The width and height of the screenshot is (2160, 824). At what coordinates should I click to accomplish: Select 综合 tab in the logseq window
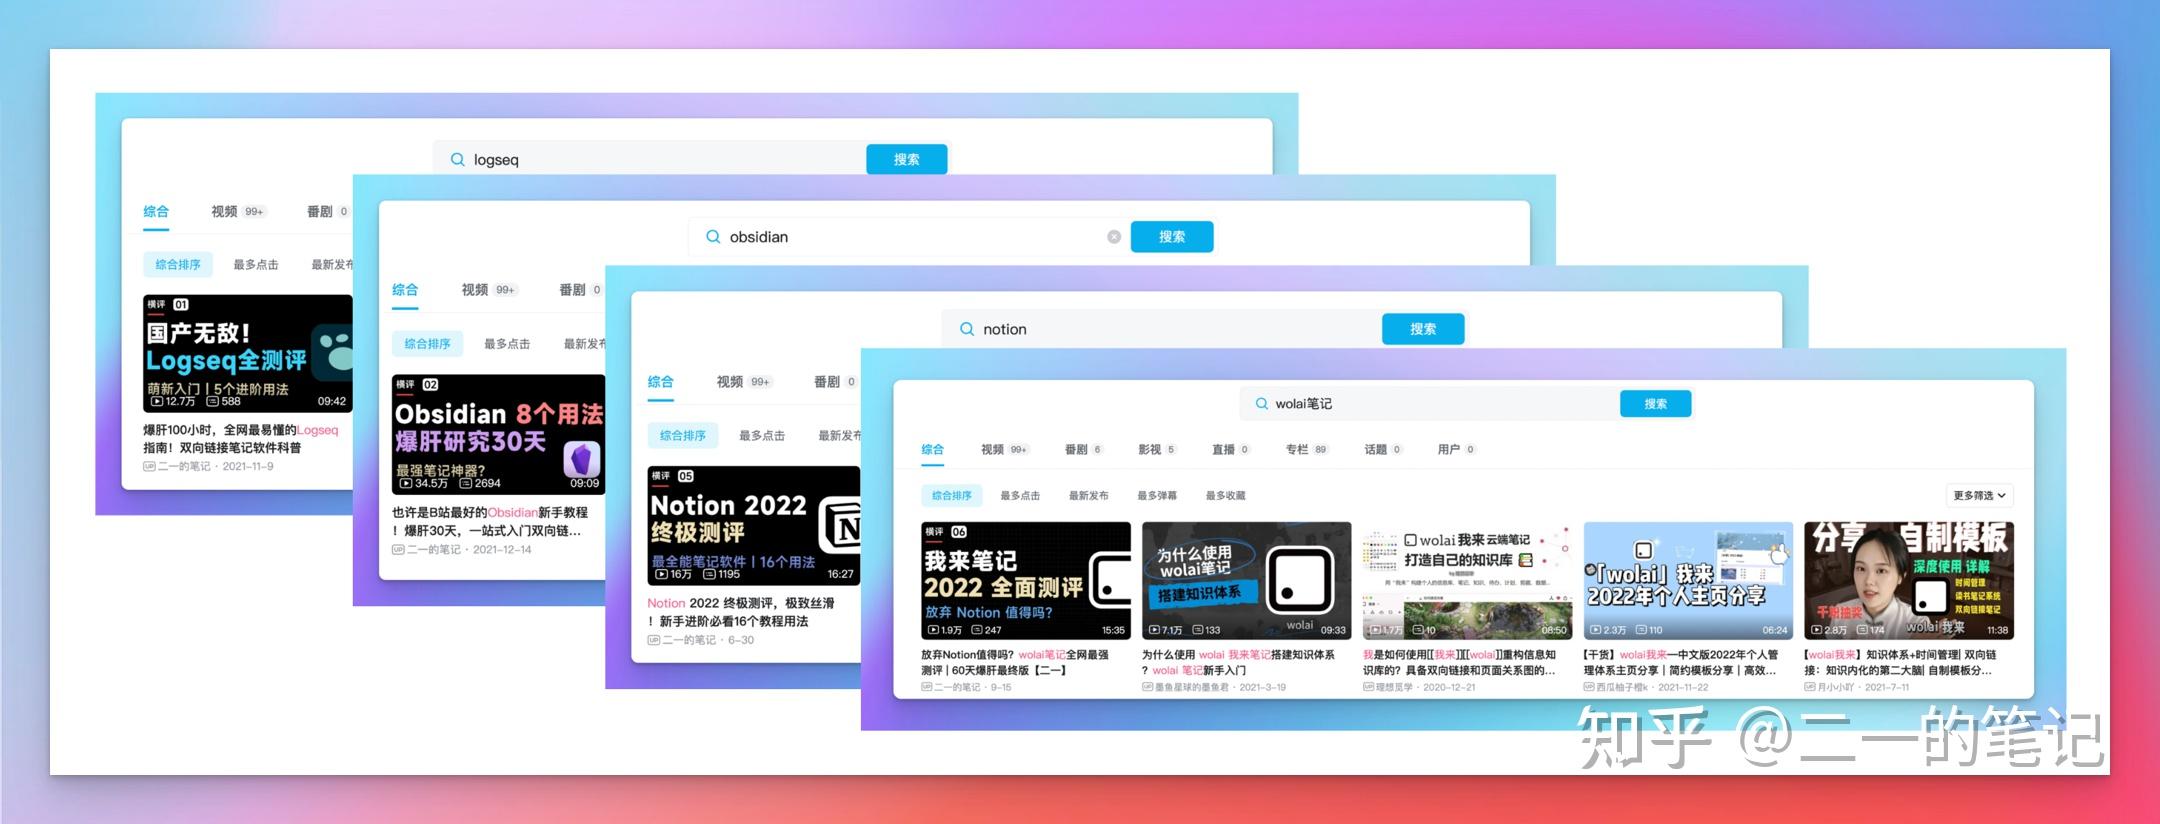[x=156, y=212]
